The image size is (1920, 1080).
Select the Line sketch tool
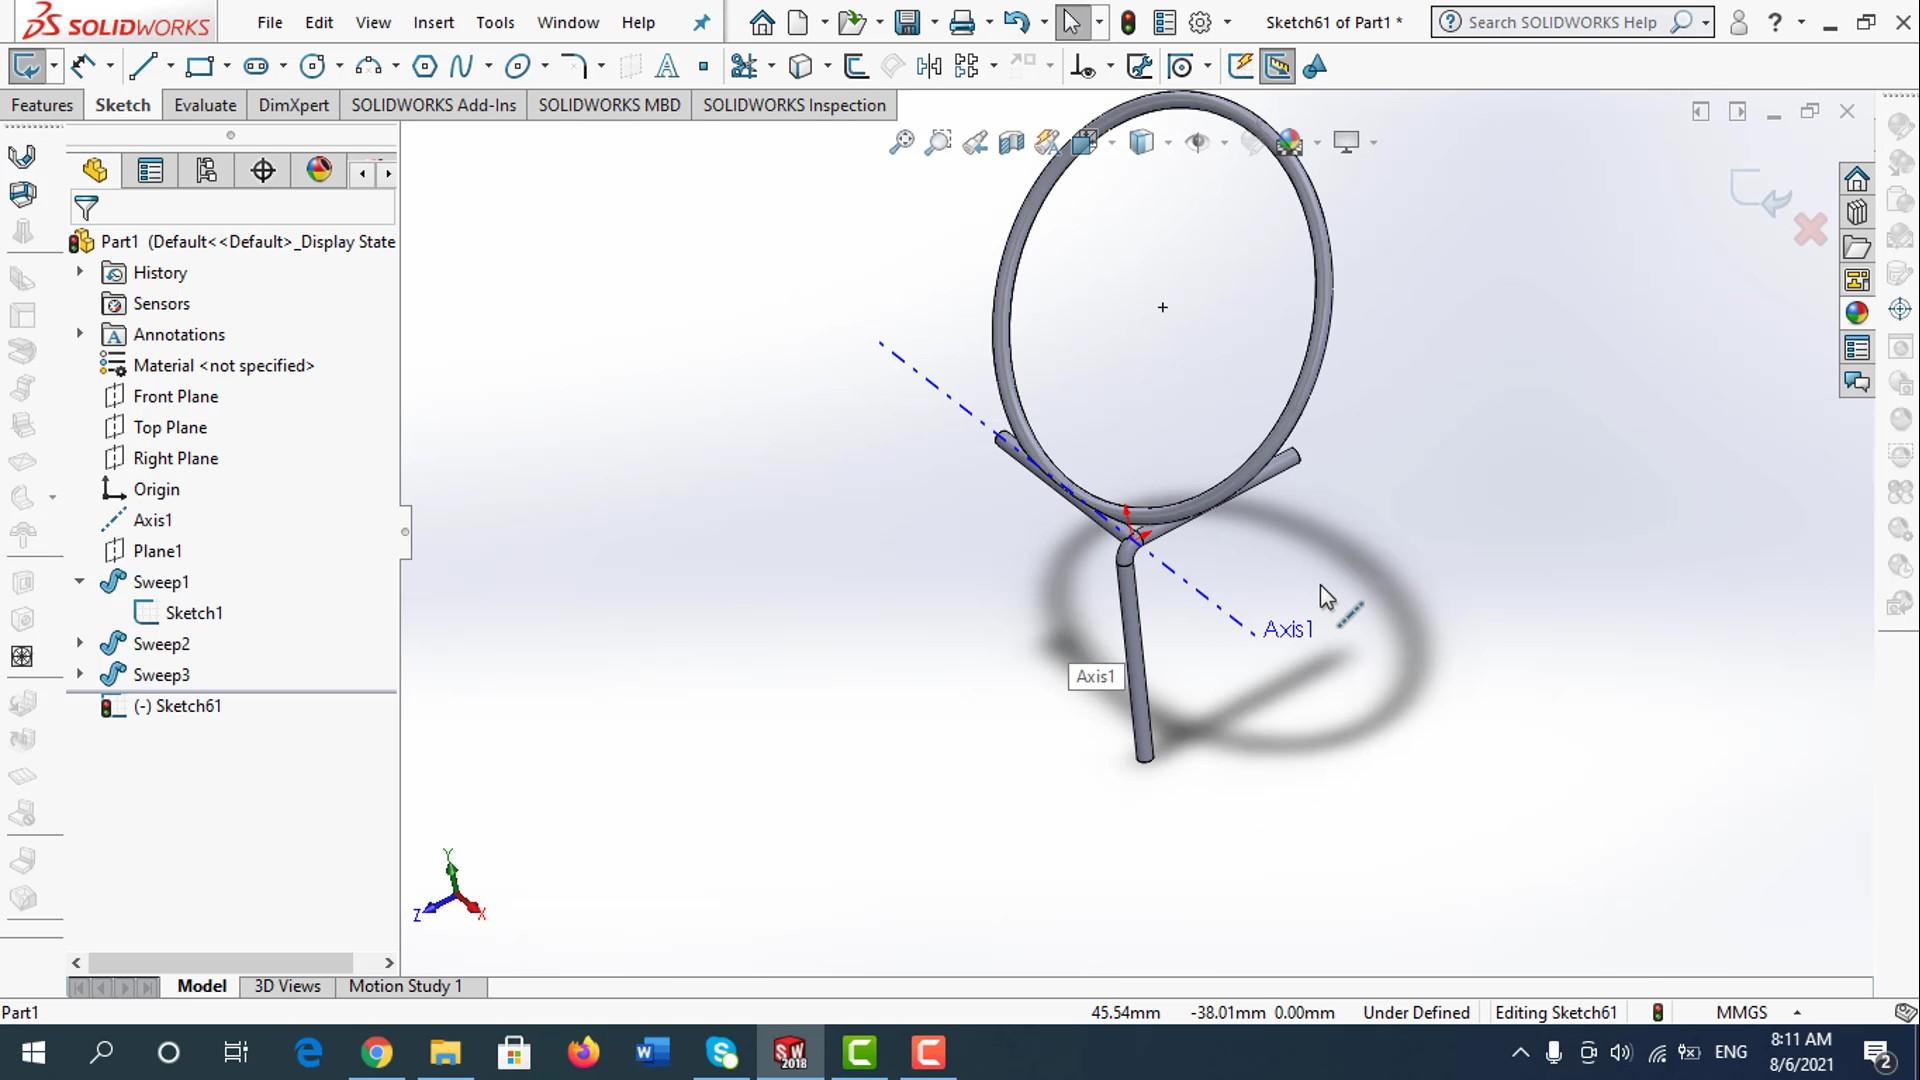pyautogui.click(x=143, y=67)
